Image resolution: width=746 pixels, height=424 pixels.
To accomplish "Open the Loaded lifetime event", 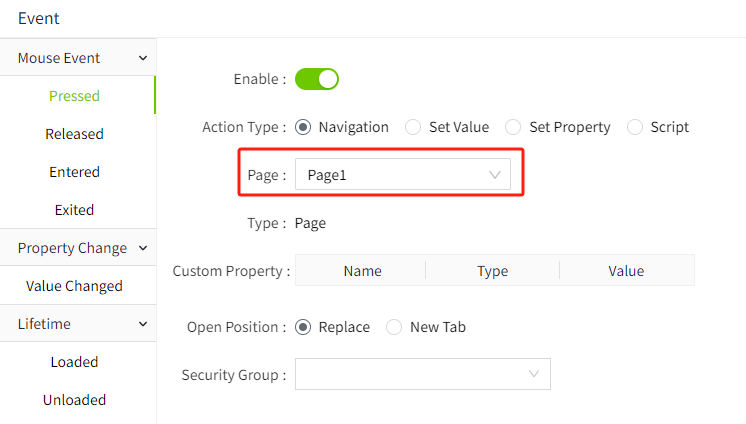I will [x=74, y=362].
